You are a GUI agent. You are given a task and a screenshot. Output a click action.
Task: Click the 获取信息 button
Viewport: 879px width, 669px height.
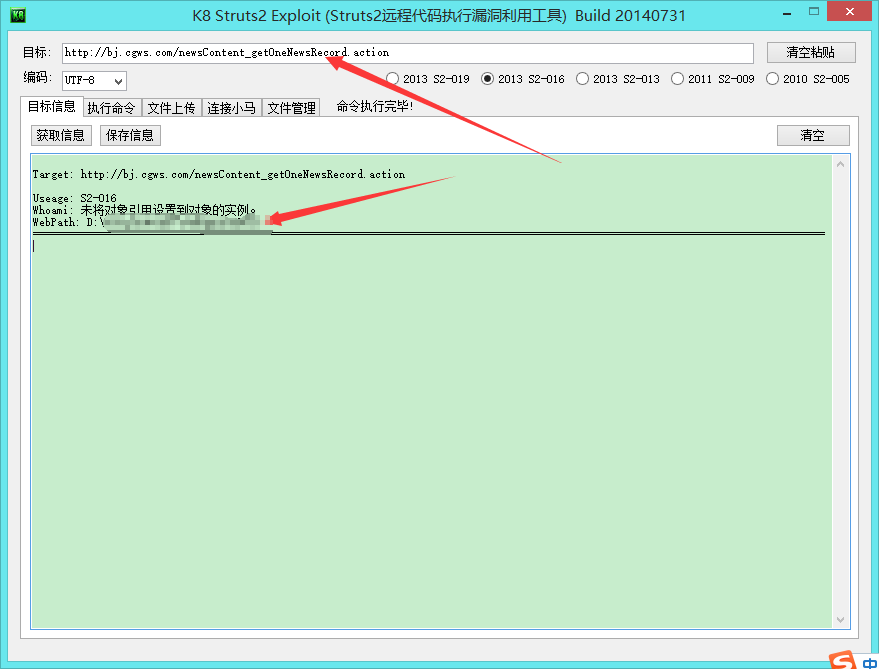coord(61,135)
